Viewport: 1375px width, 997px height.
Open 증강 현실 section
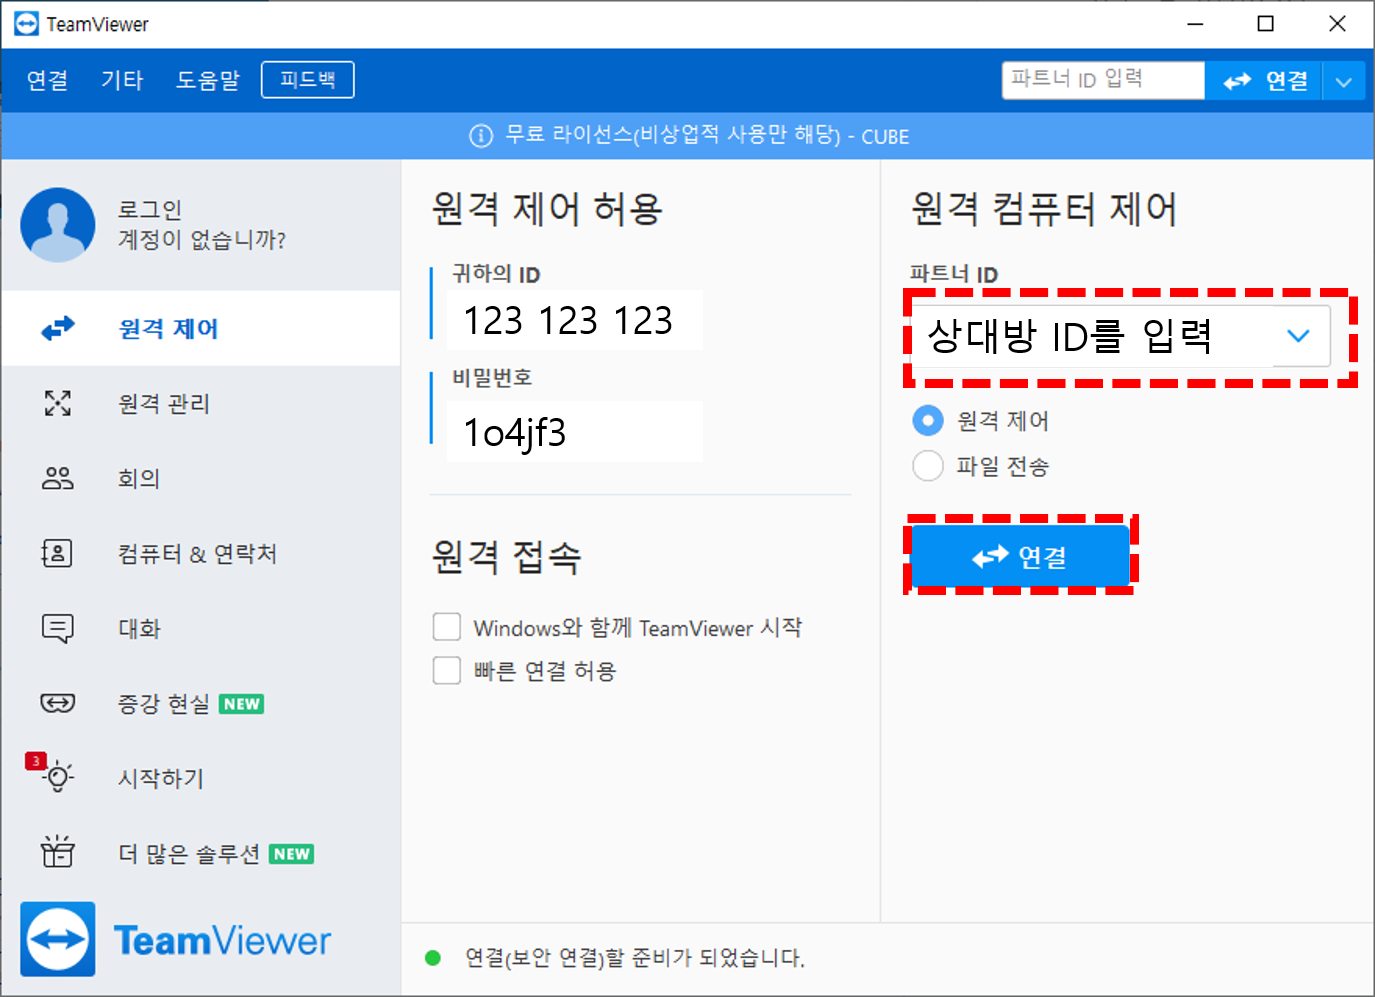pyautogui.click(x=201, y=703)
